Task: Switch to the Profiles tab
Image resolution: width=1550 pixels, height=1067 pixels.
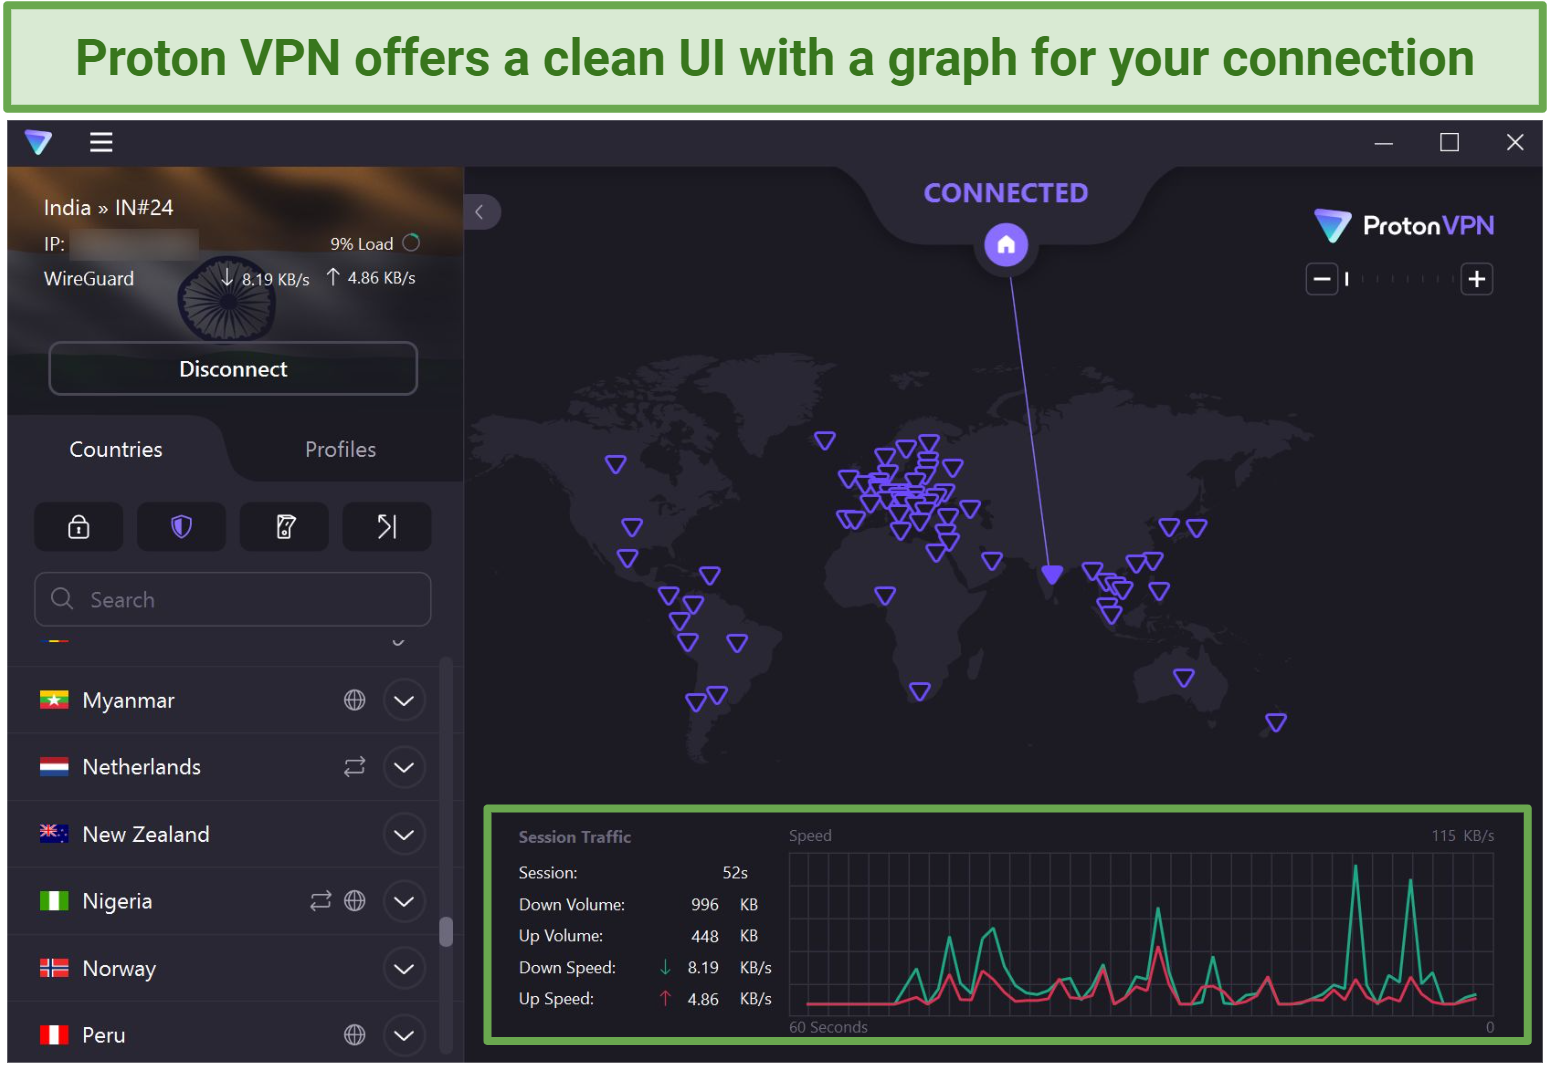Action: [x=341, y=450]
